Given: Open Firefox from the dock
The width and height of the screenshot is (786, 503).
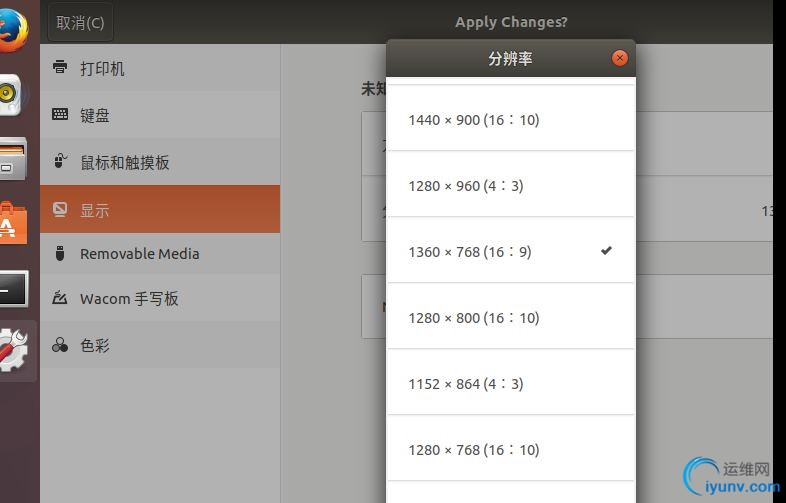Looking at the screenshot, I should coord(13,29).
